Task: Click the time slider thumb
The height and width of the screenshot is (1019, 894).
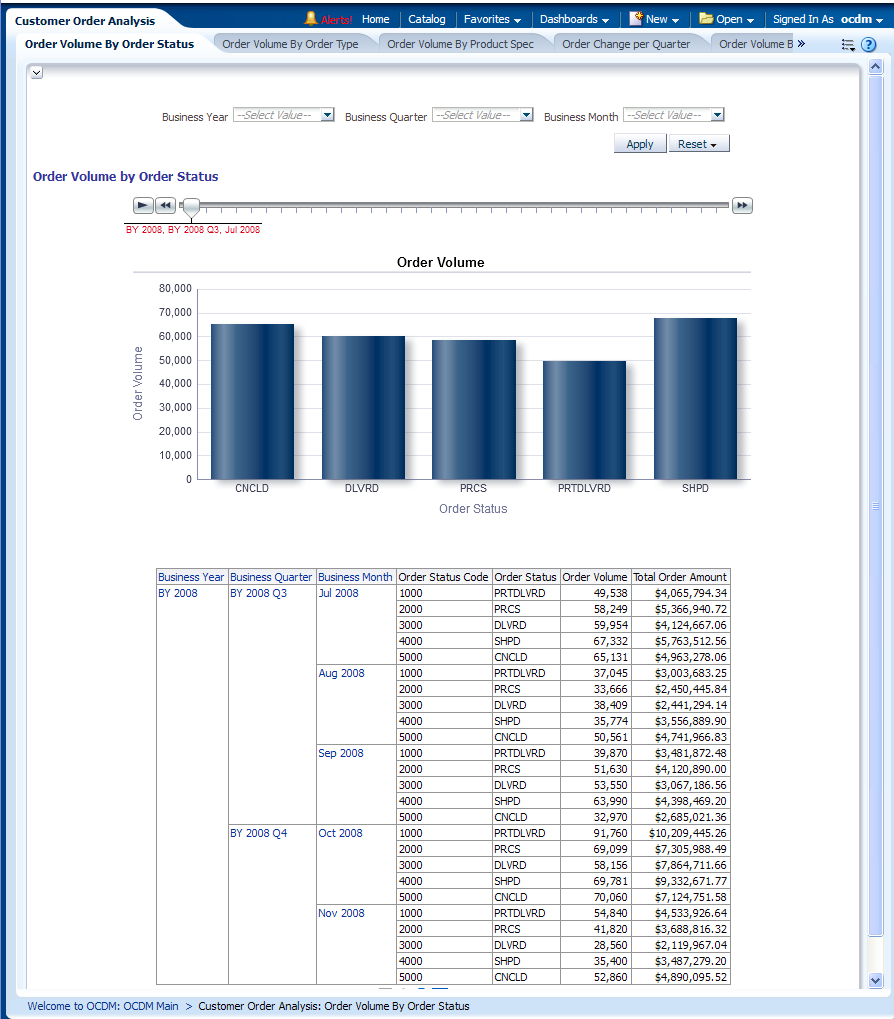Action: tap(191, 206)
